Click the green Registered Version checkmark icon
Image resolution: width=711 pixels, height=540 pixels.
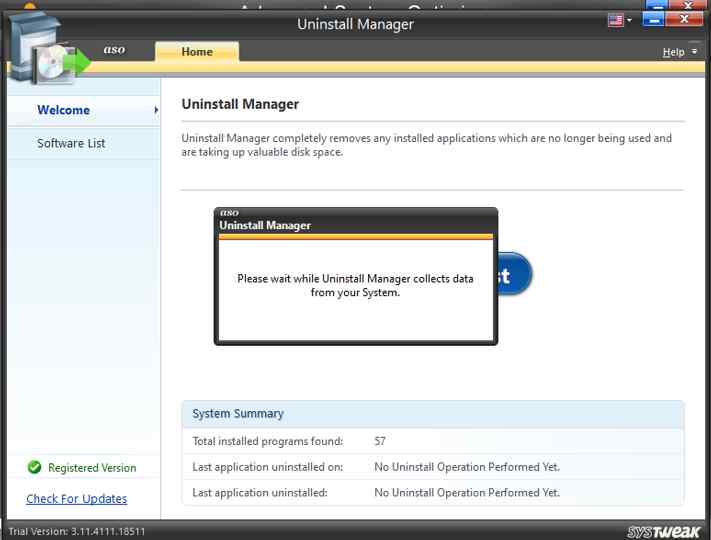pos(34,467)
